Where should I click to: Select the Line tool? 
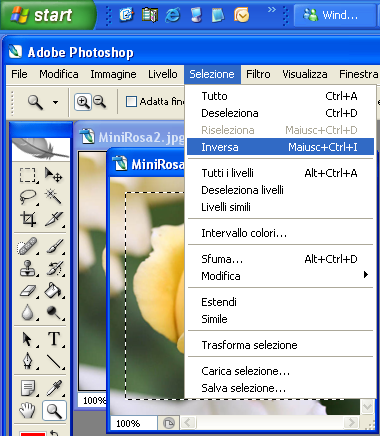pos(53,361)
